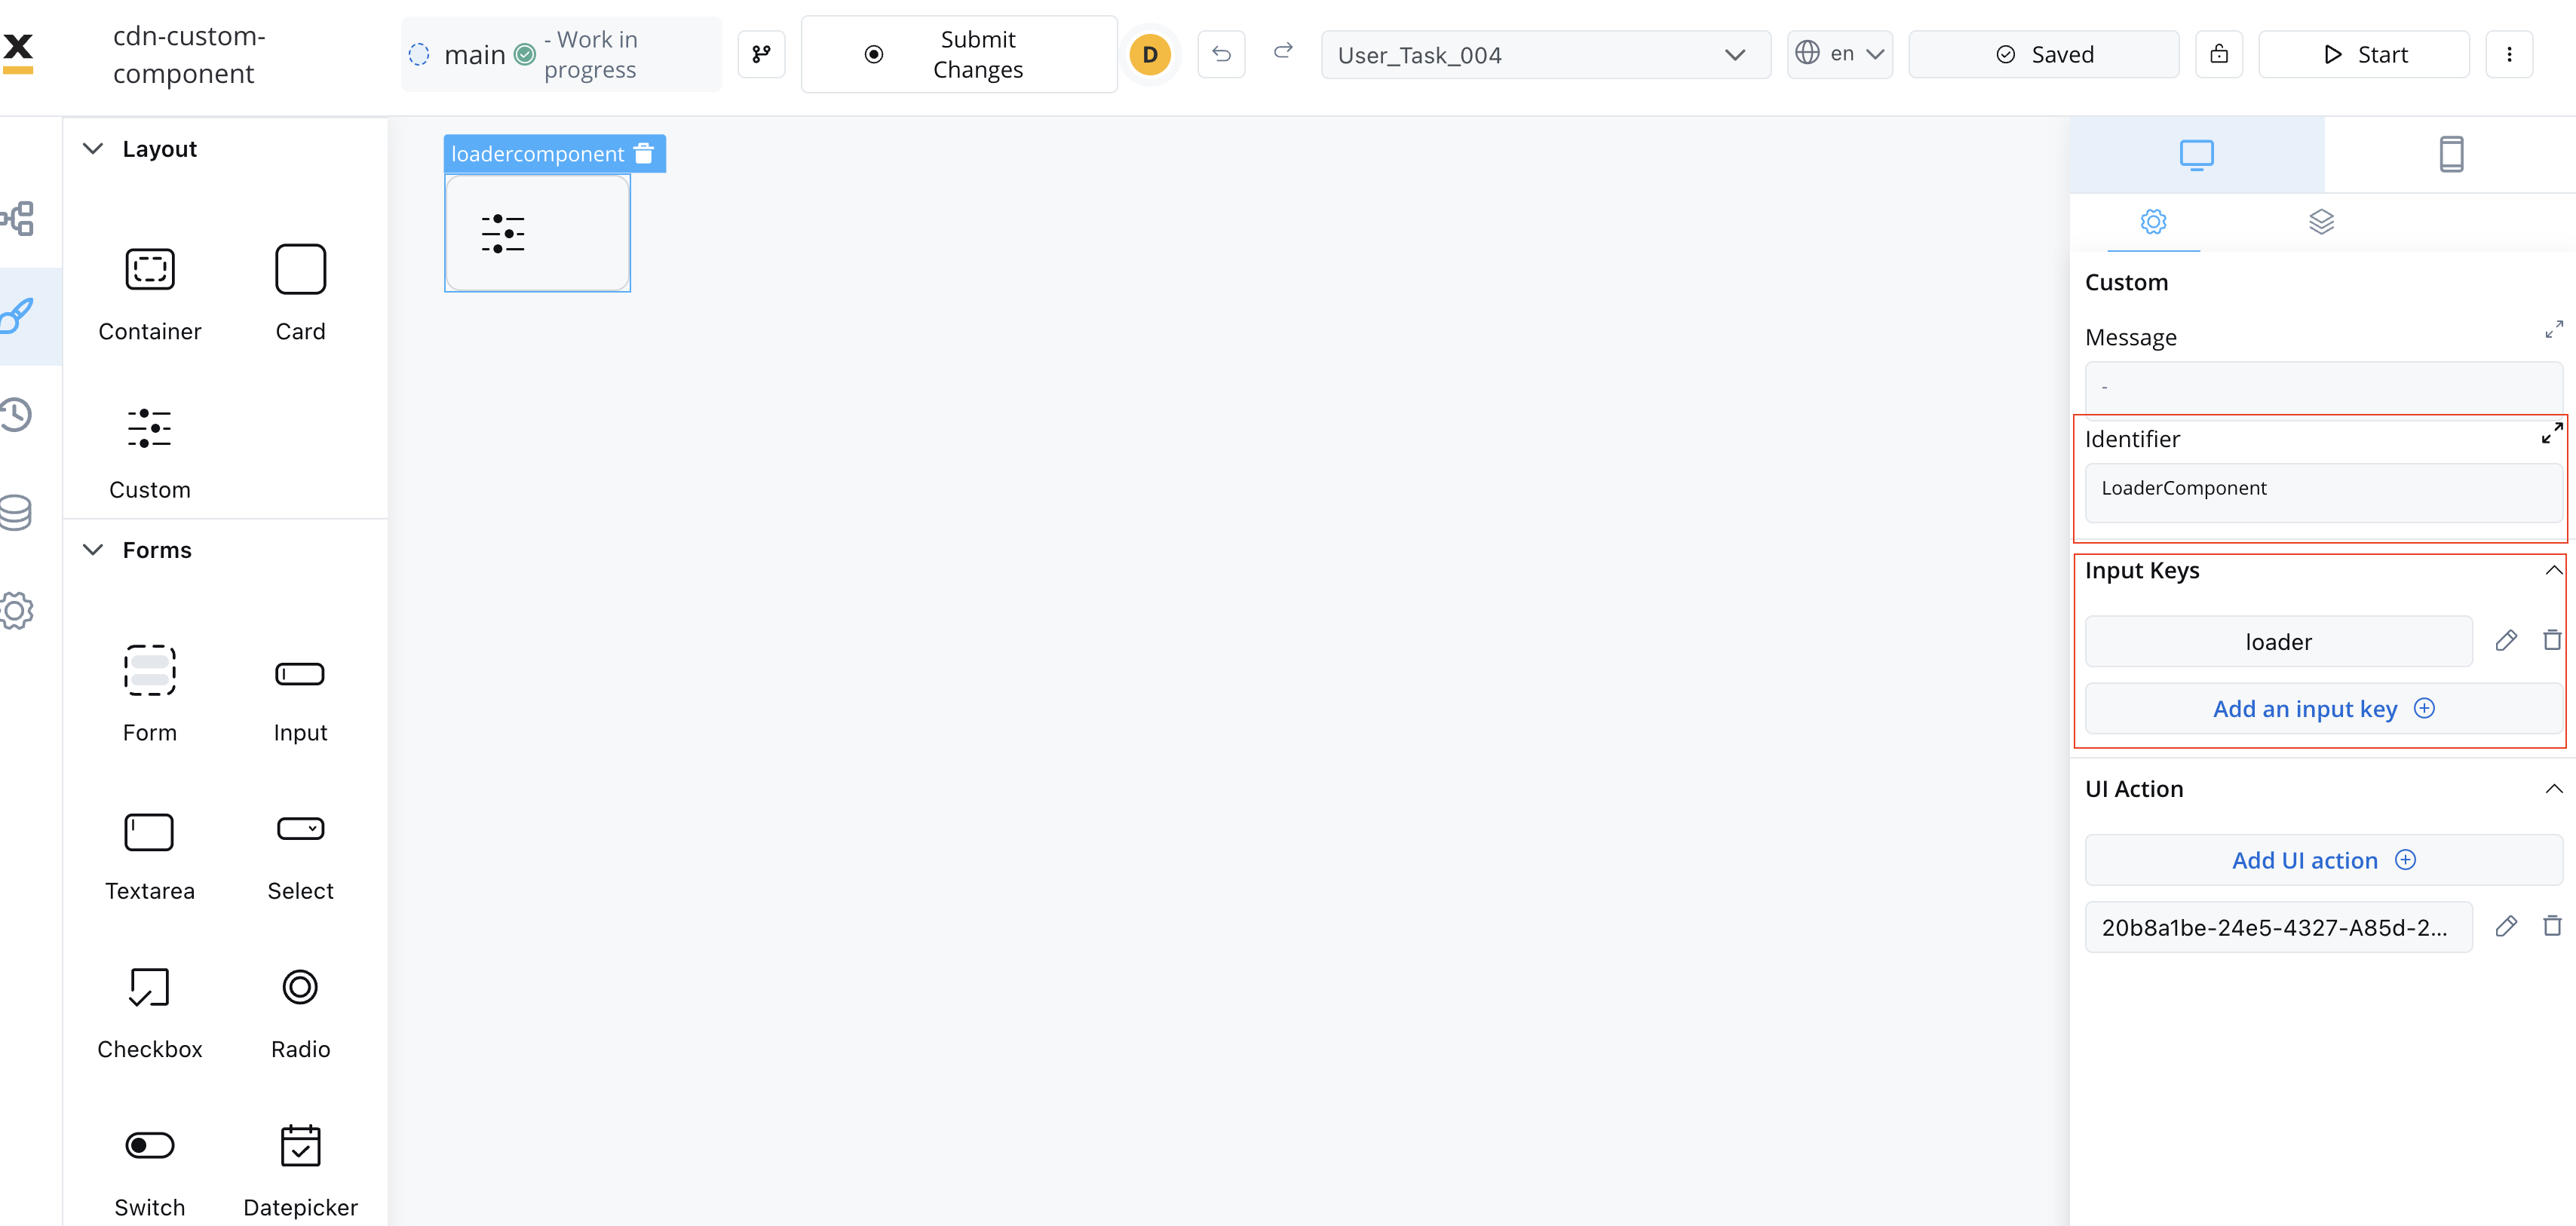Open the branch merge icon
The height and width of the screenshot is (1226, 2576).
(762, 54)
